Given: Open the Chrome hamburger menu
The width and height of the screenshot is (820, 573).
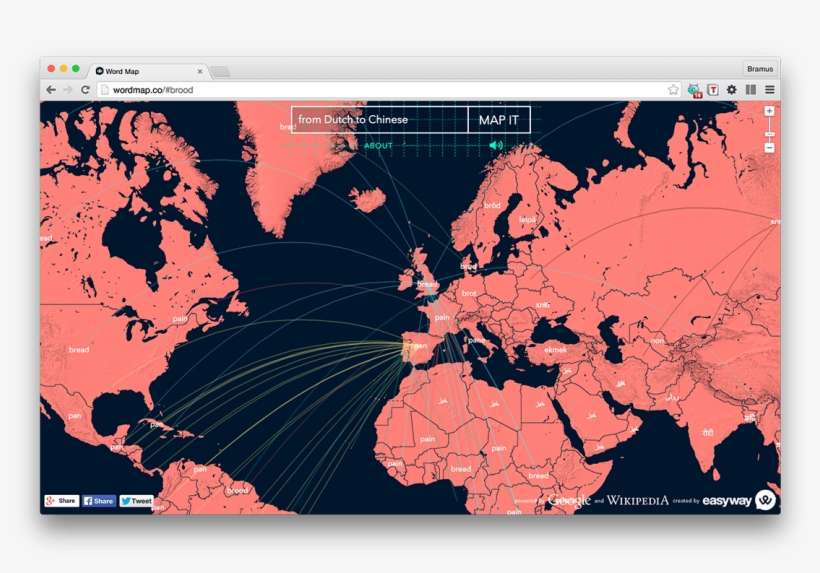Looking at the screenshot, I should (769, 90).
